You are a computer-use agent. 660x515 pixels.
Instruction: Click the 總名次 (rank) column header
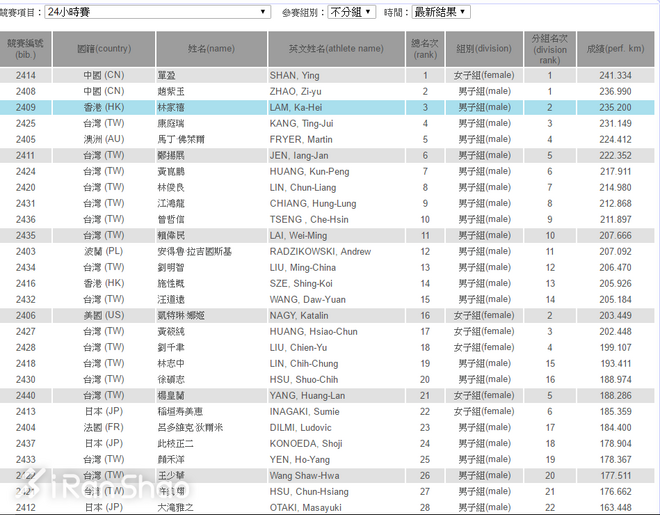point(424,48)
